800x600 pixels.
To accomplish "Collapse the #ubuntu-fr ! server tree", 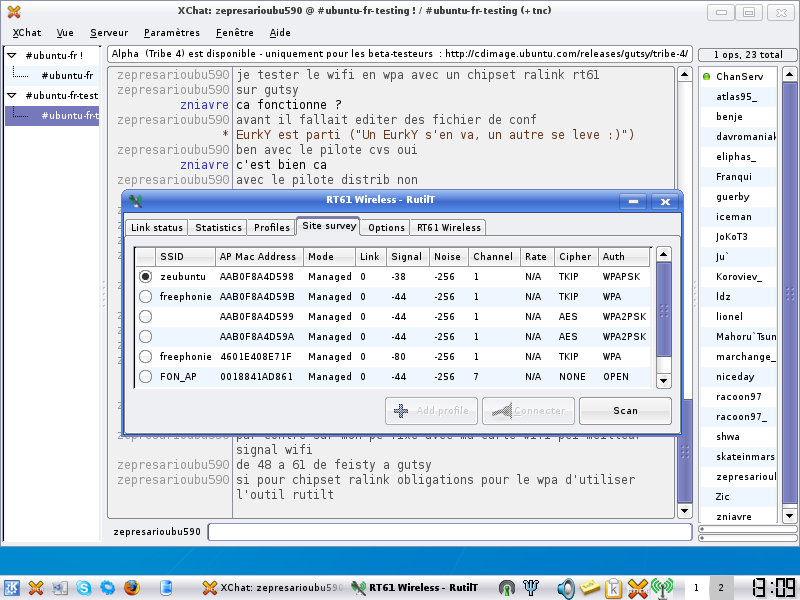I will tap(12, 56).
